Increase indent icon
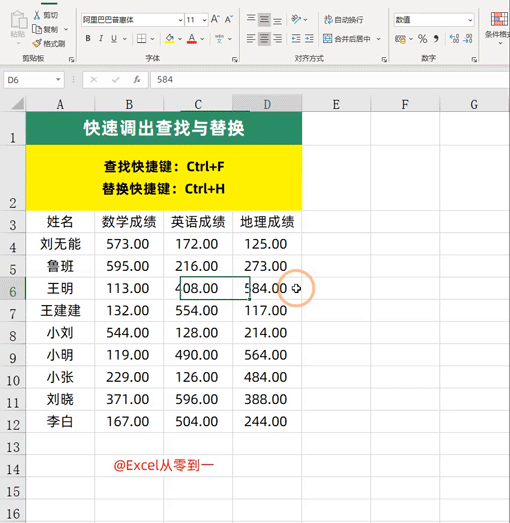The height and width of the screenshot is (523, 510). click(309, 39)
